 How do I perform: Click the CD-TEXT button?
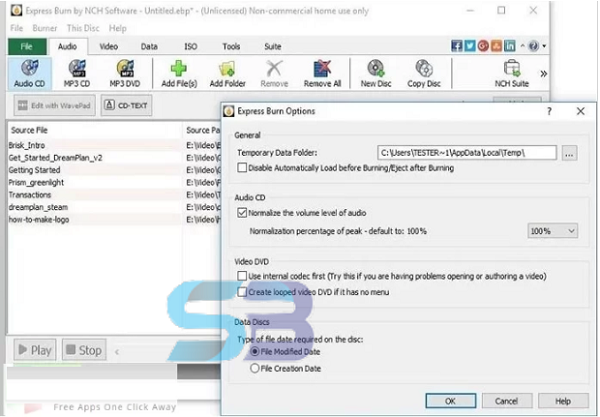click(126, 105)
